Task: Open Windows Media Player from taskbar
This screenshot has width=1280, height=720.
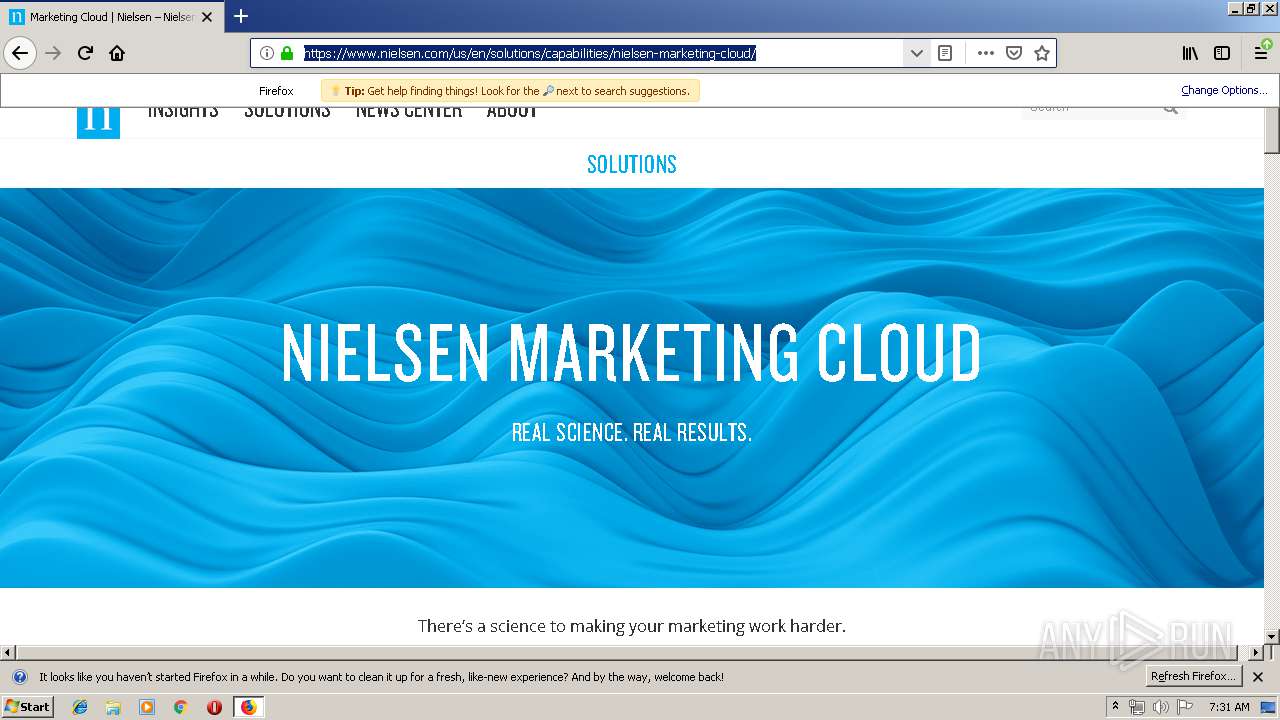Action: (147, 707)
